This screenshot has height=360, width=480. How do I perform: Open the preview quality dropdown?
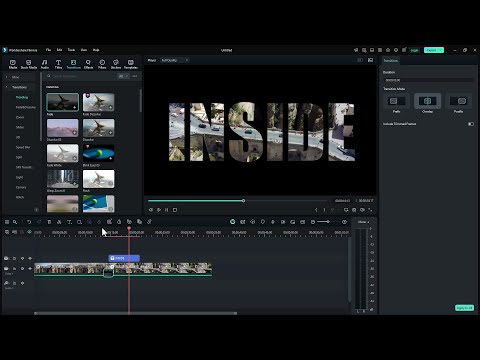point(175,60)
